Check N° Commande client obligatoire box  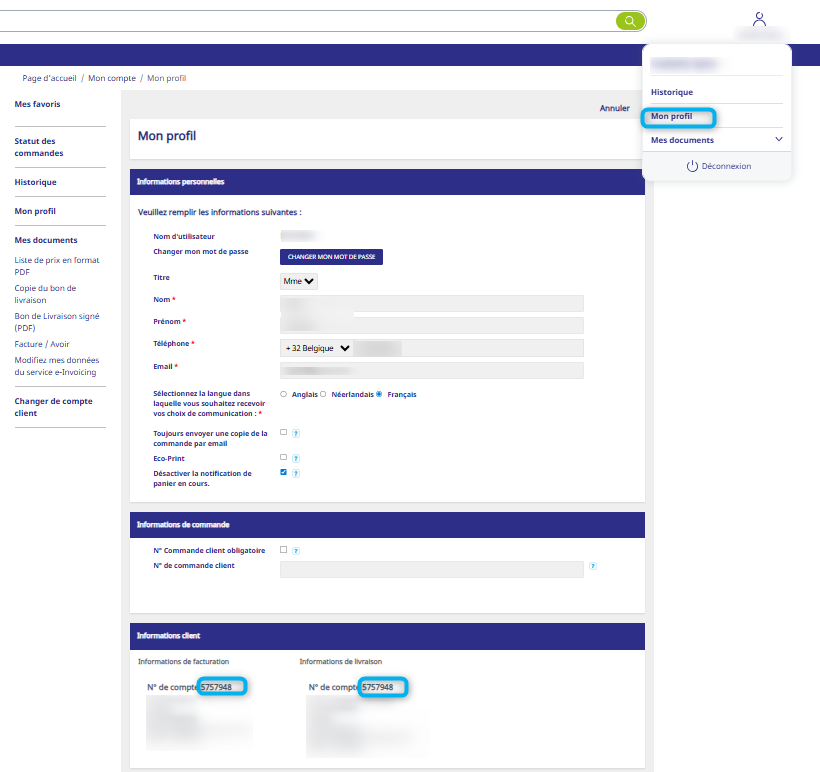tap(284, 549)
